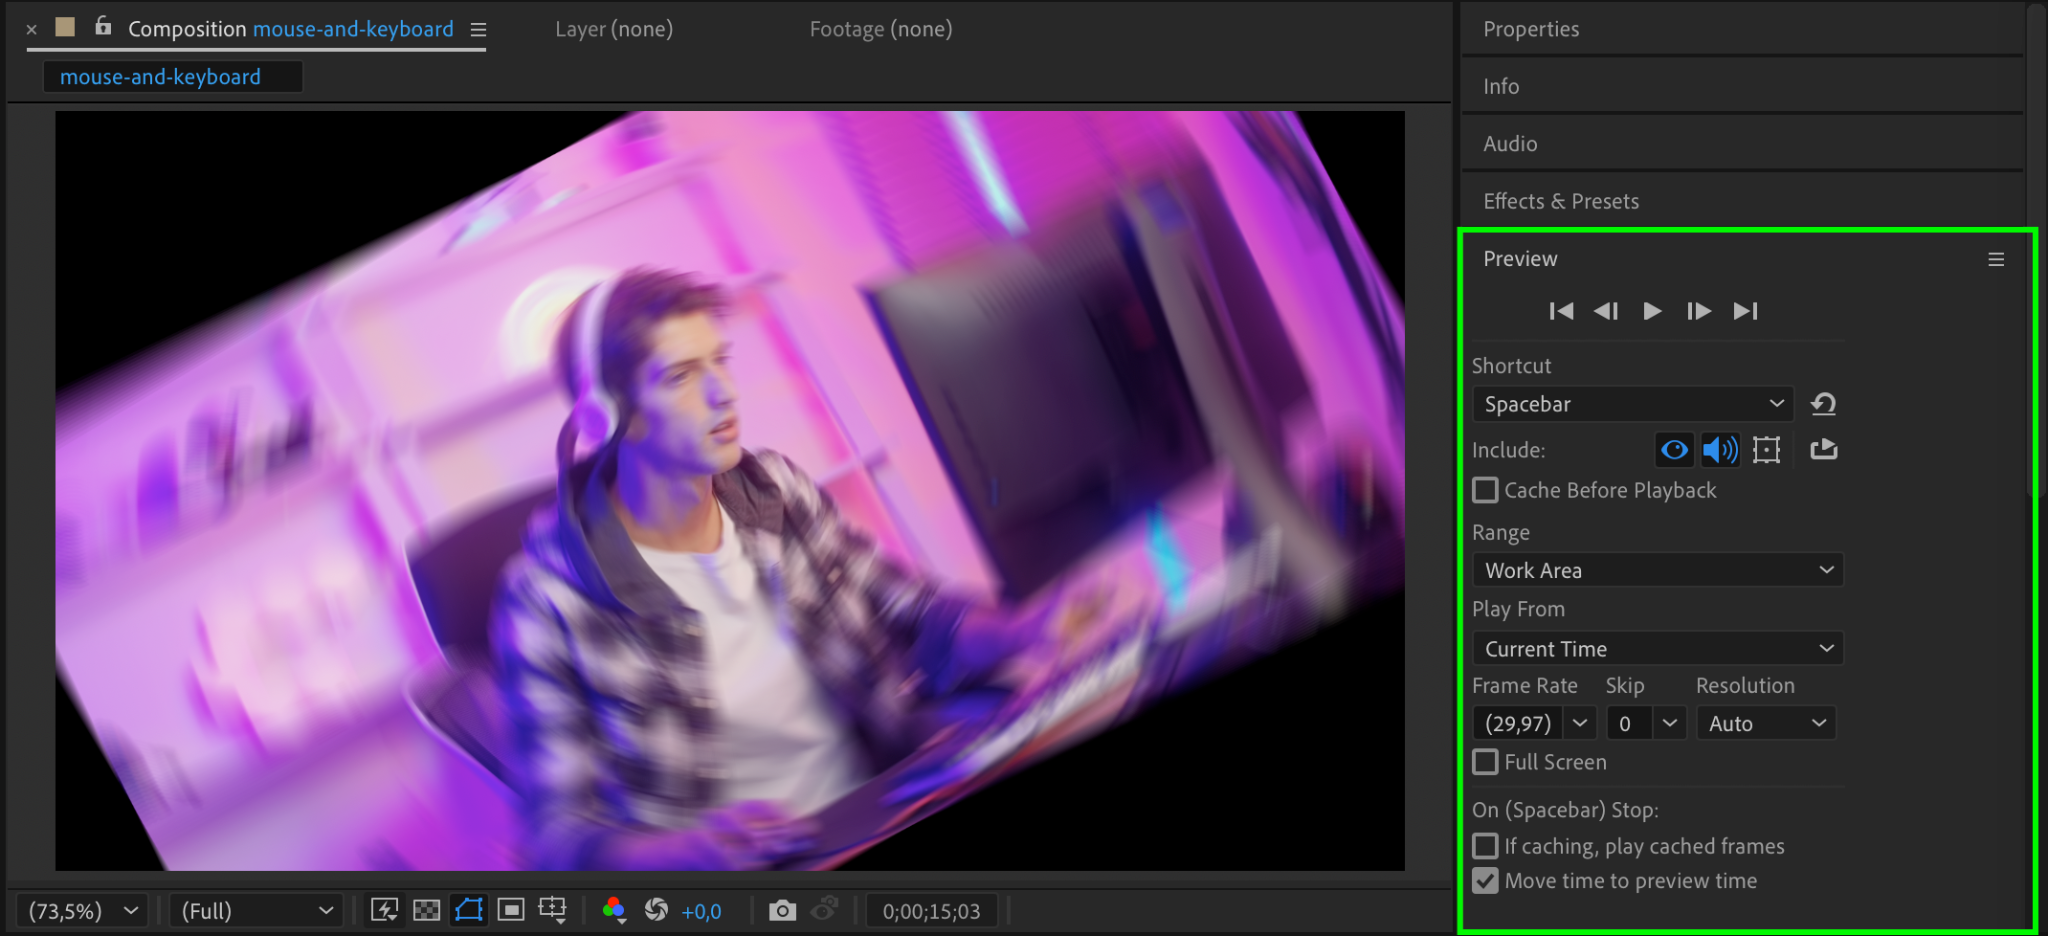2048x936 pixels.
Task: Open grid and guide options
Action: click(x=552, y=910)
